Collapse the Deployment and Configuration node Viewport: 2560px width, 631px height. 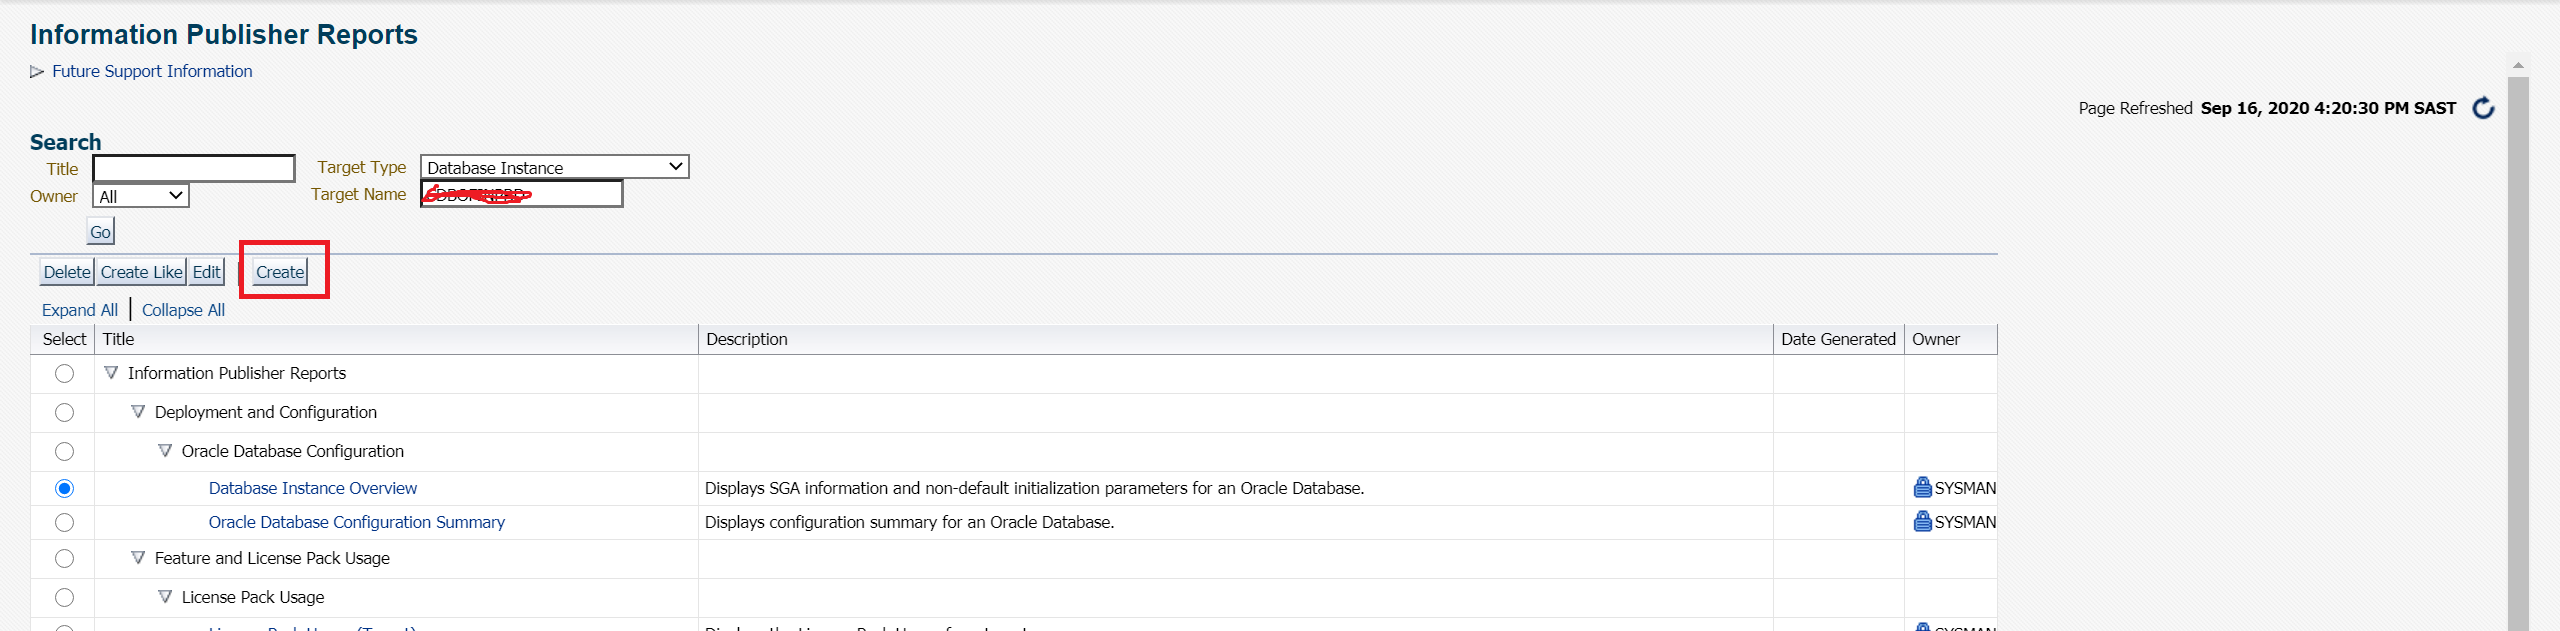coord(138,412)
